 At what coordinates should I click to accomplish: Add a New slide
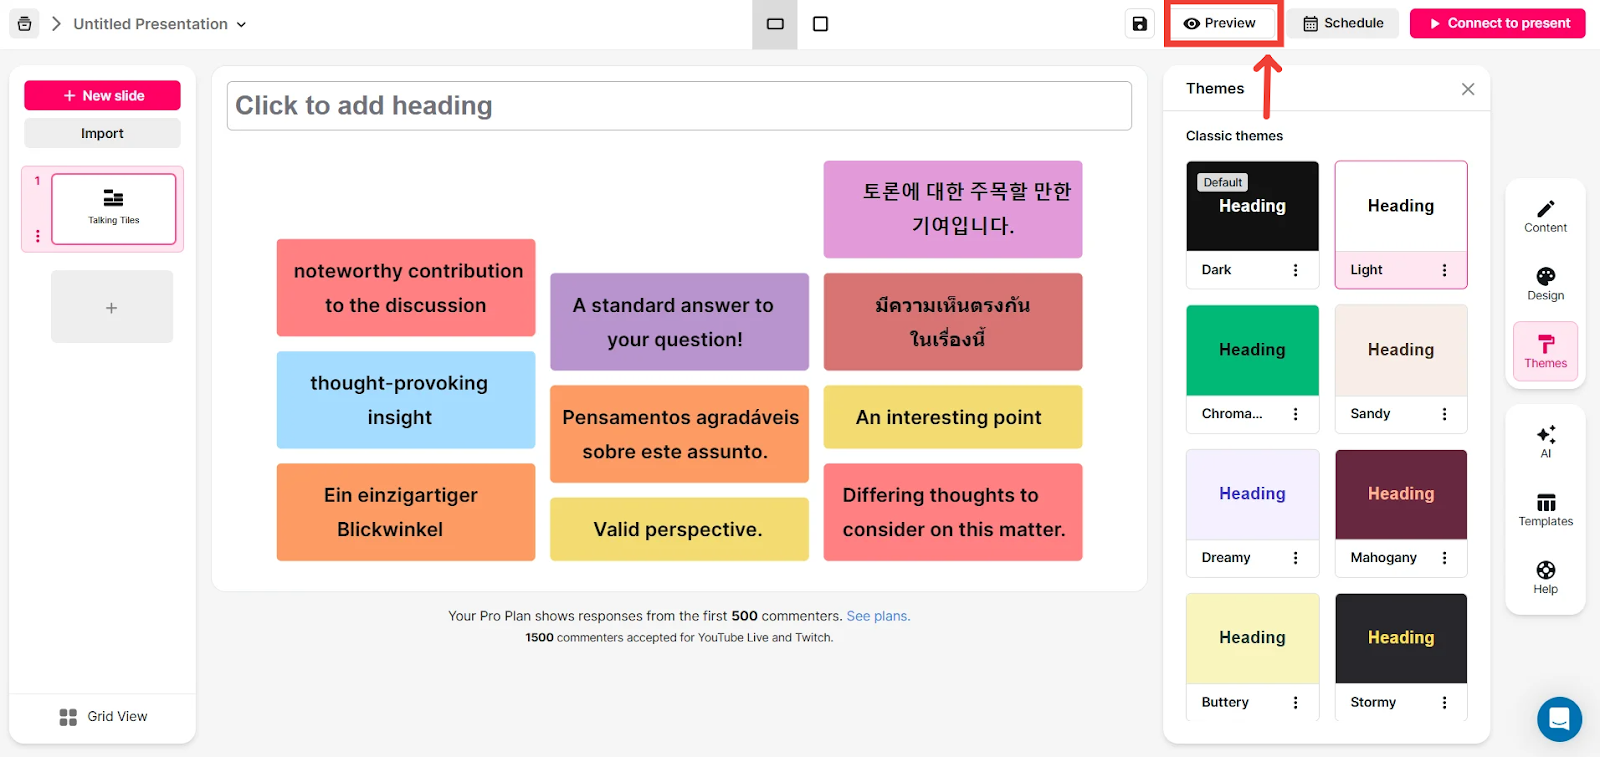click(x=102, y=95)
